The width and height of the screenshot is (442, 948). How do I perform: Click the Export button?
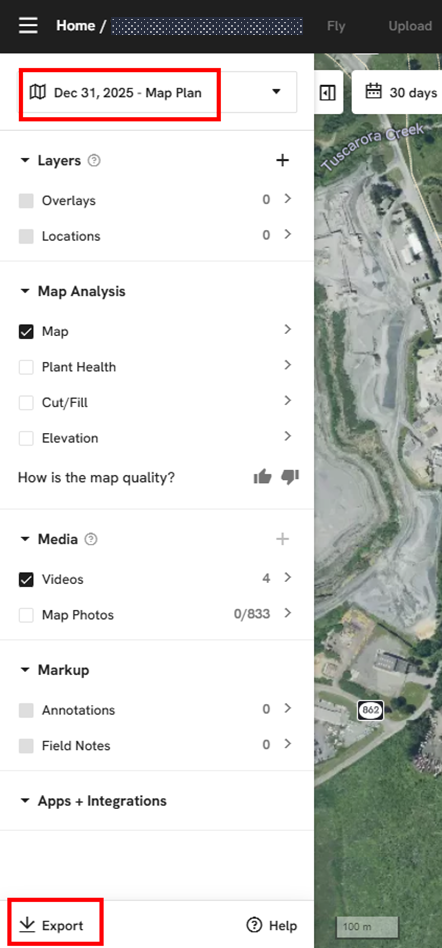[x=51, y=925]
